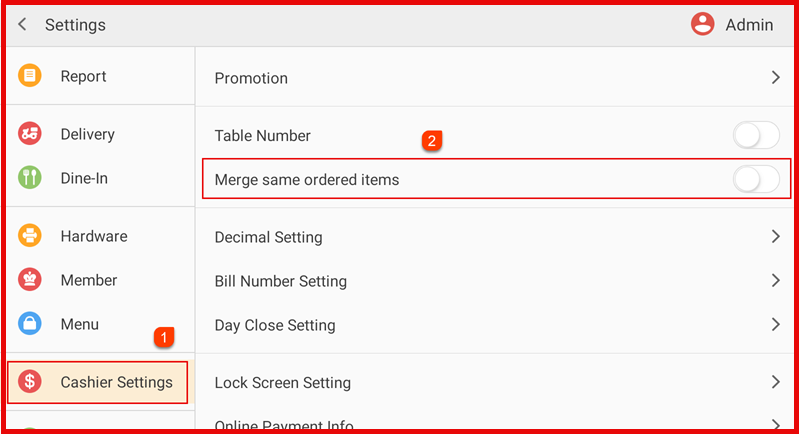This screenshot has width=799, height=434.
Task: Expand the Promotion chevron arrow
Action: [775, 78]
